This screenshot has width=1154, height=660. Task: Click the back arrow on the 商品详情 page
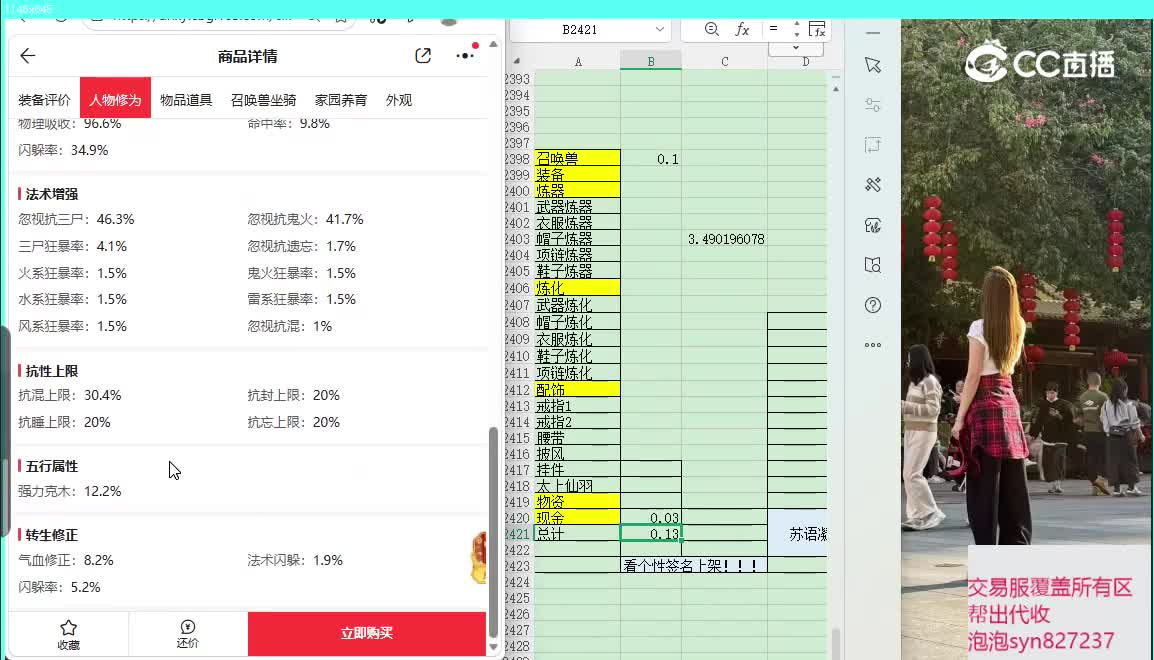[x=28, y=56]
